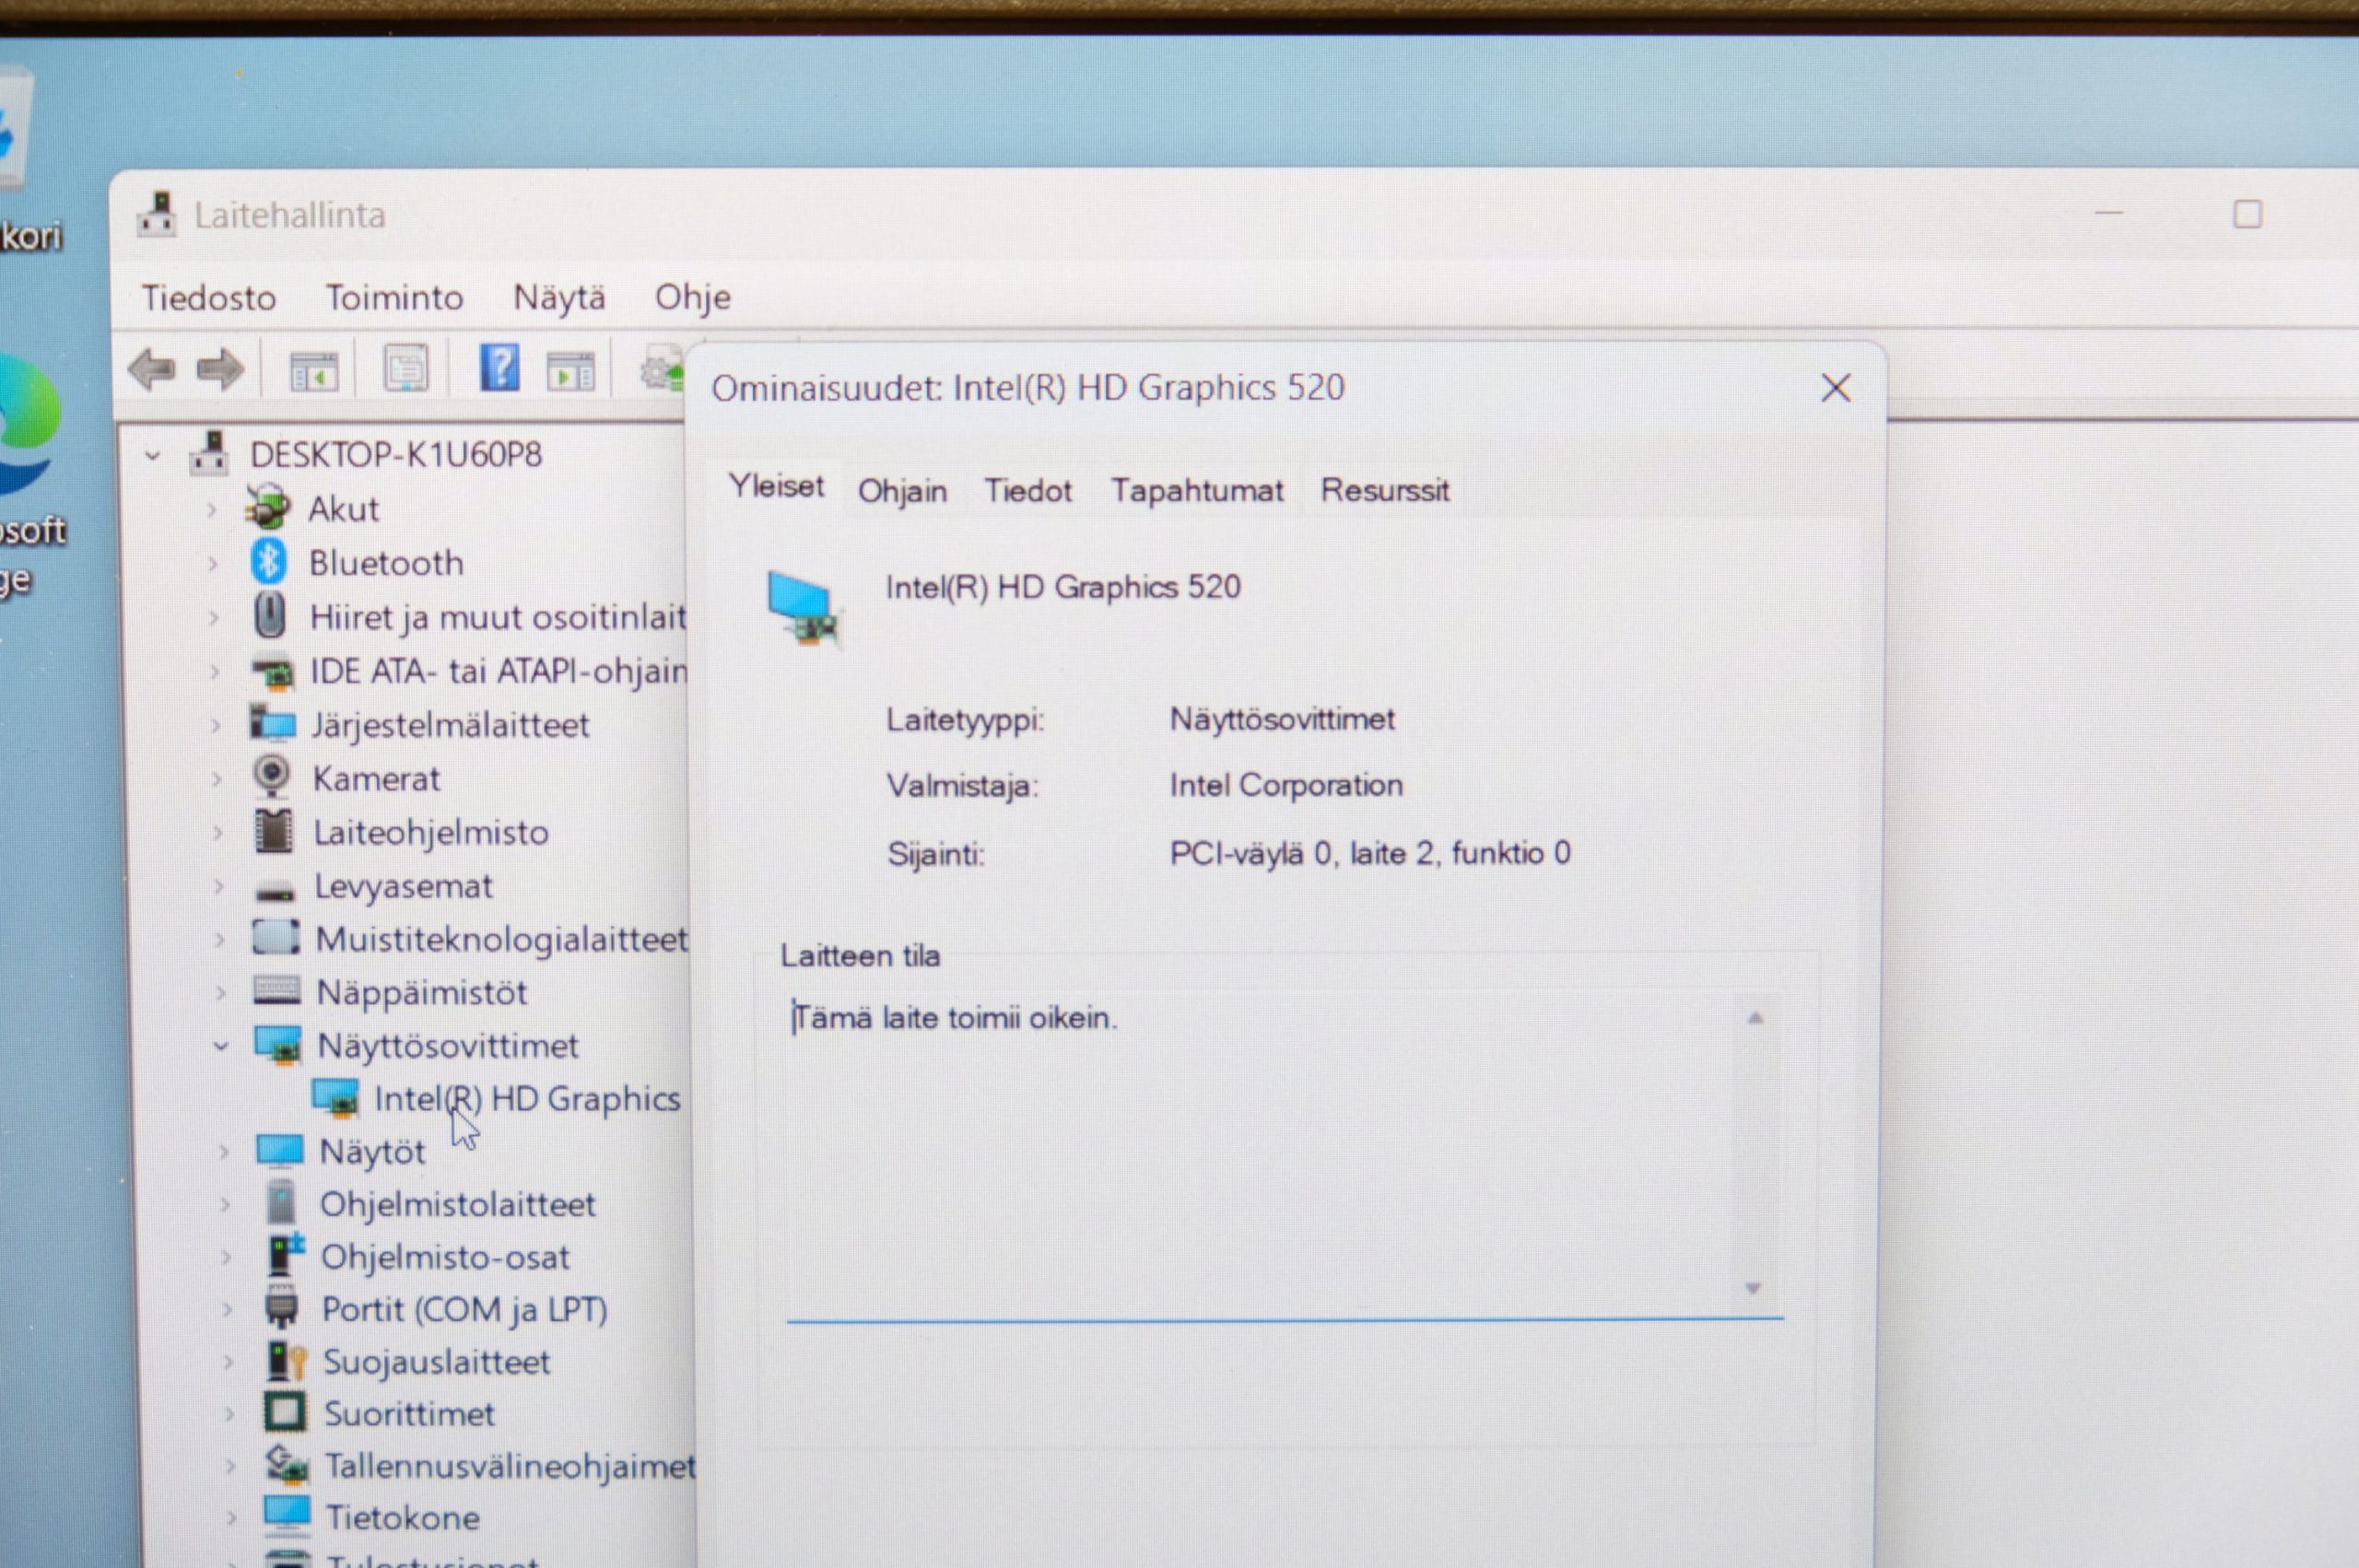Click the Back arrow toolbar icon
The width and height of the screenshot is (2359, 1568).
pos(153,370)
